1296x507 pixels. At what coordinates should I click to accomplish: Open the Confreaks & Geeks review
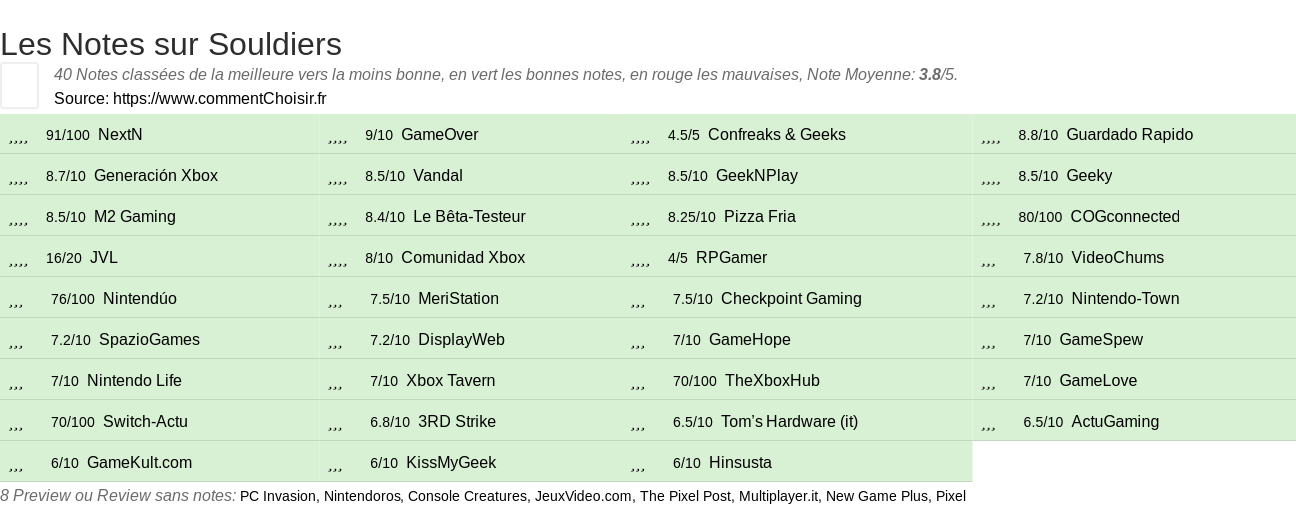coord(776,134)
